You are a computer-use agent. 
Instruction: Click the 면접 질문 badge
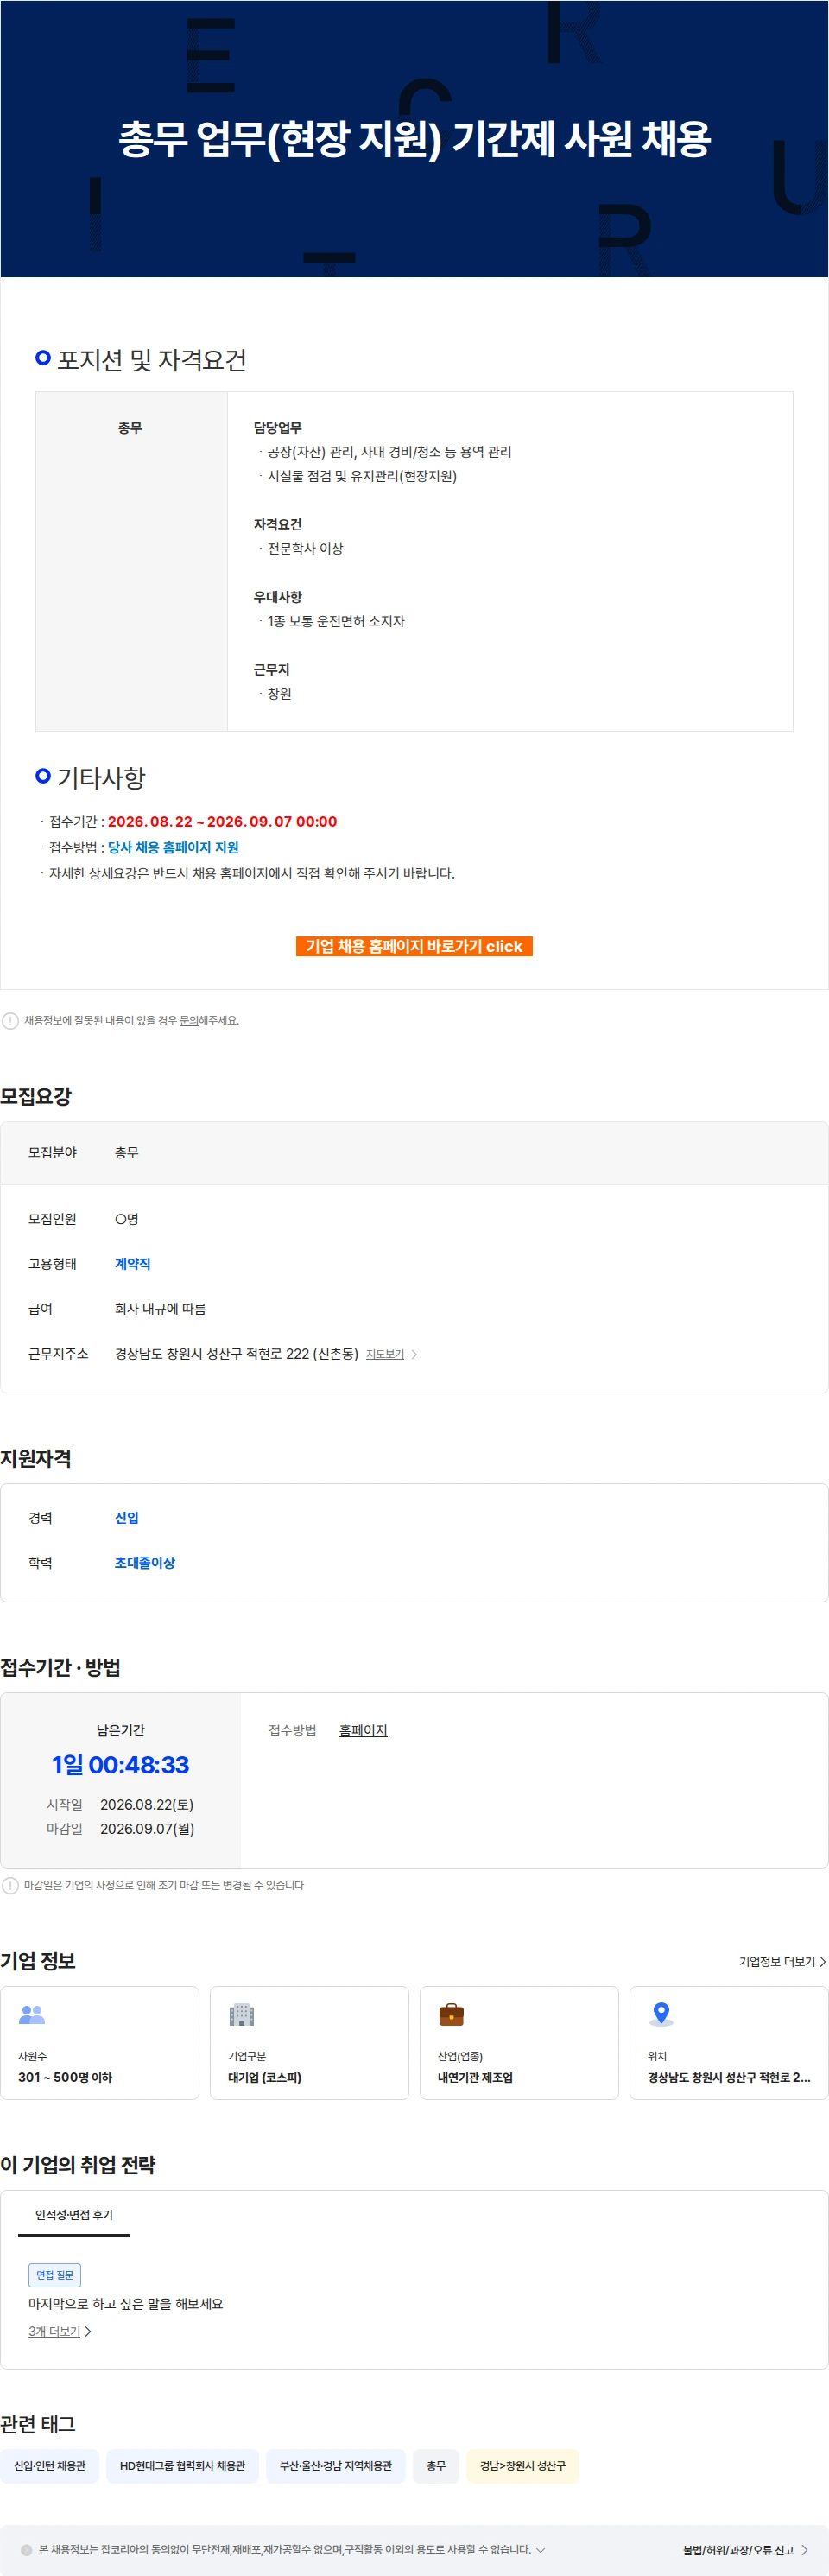pos(55,2275)
